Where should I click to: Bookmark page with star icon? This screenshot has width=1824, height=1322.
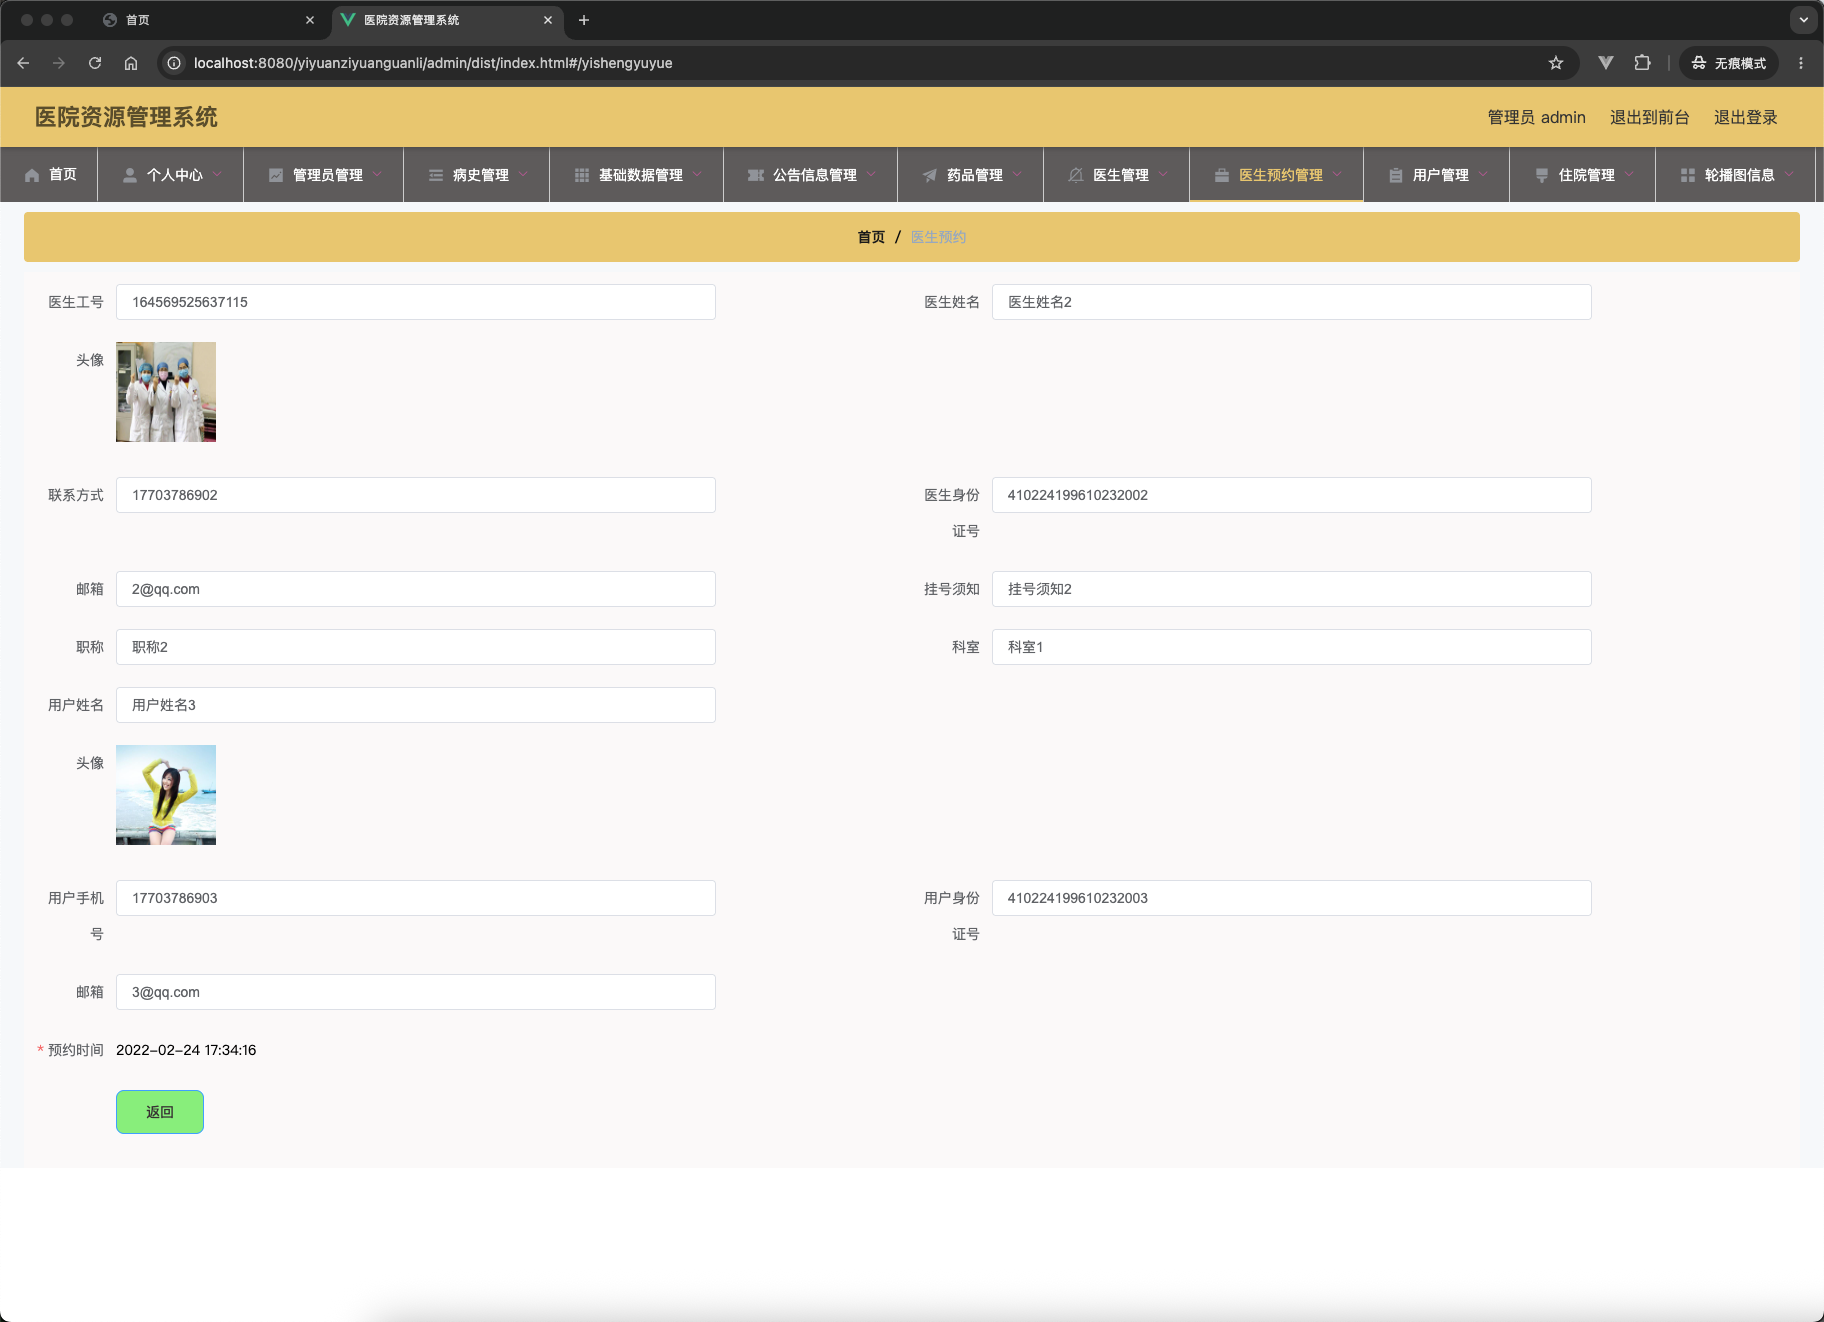1556,63
